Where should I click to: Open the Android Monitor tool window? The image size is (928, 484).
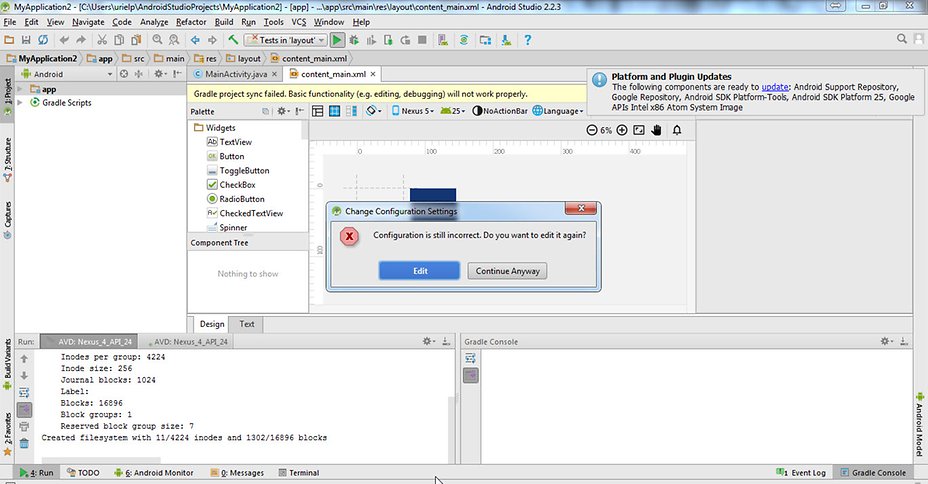pos(154,473)
